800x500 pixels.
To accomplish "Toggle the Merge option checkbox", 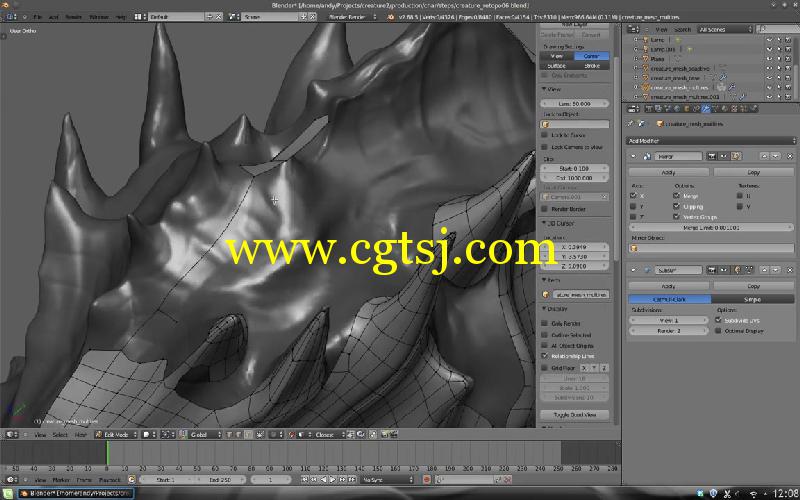I will (x=677, y=195).
